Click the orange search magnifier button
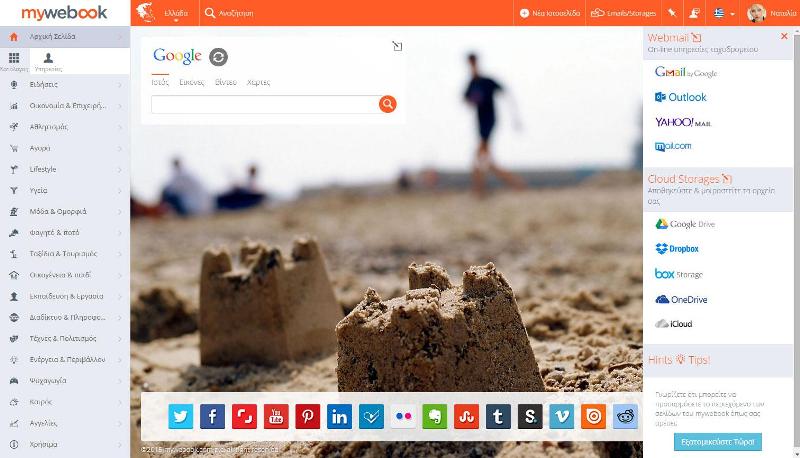 388,104
